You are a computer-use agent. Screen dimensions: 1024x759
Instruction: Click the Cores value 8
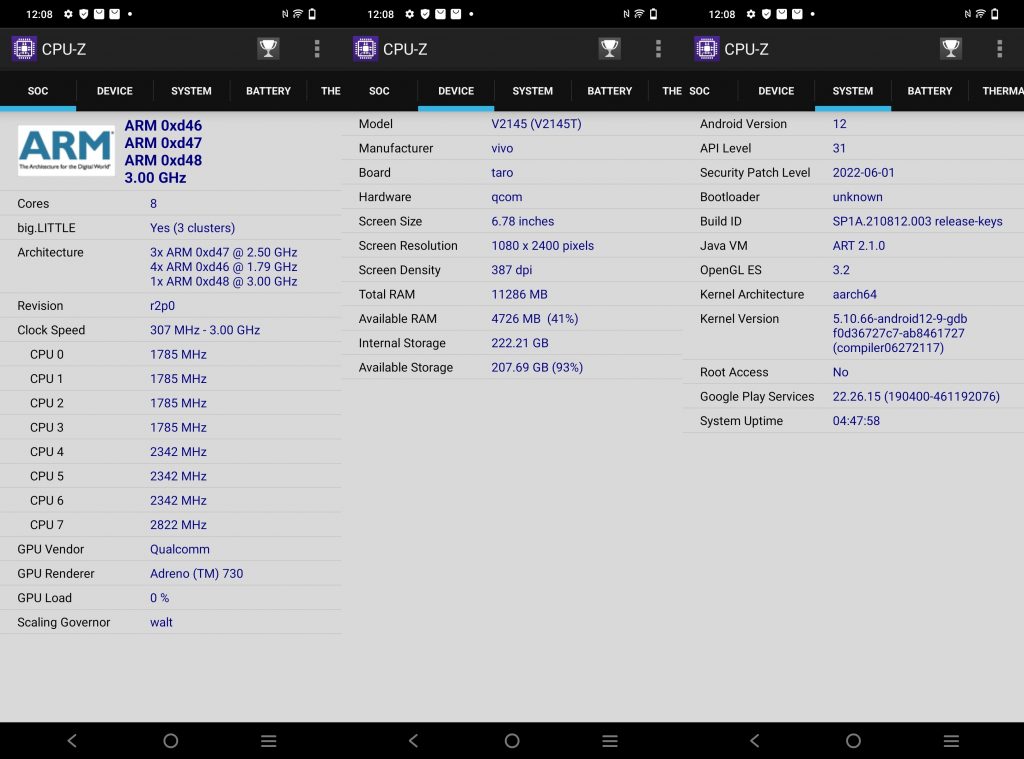point(153,203)
